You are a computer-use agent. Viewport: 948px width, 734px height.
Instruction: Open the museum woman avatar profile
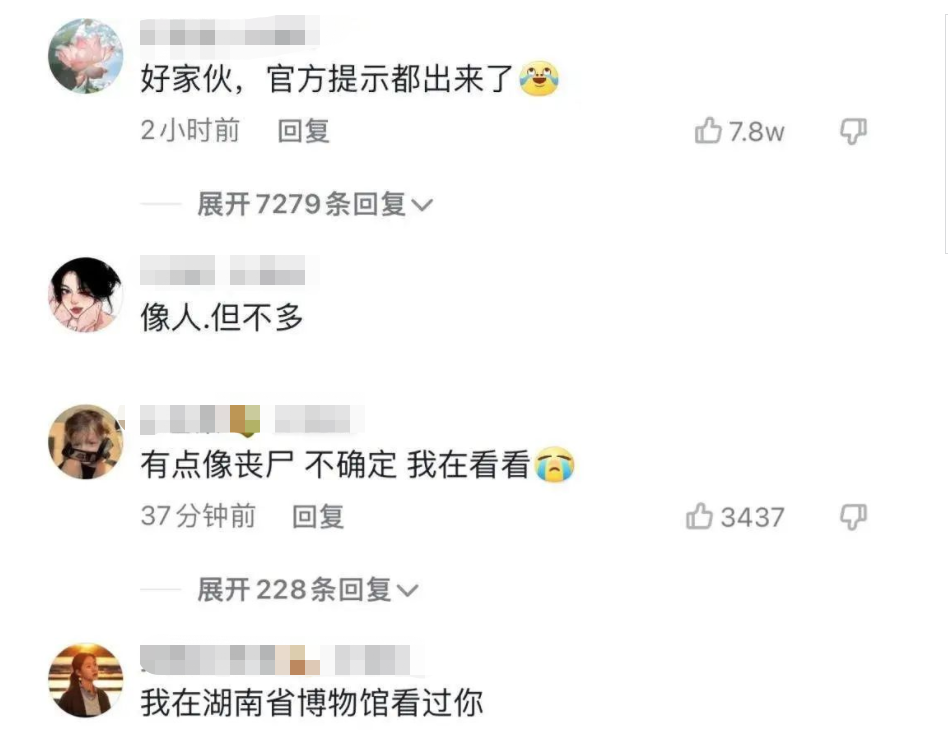[x=85, y=680]
